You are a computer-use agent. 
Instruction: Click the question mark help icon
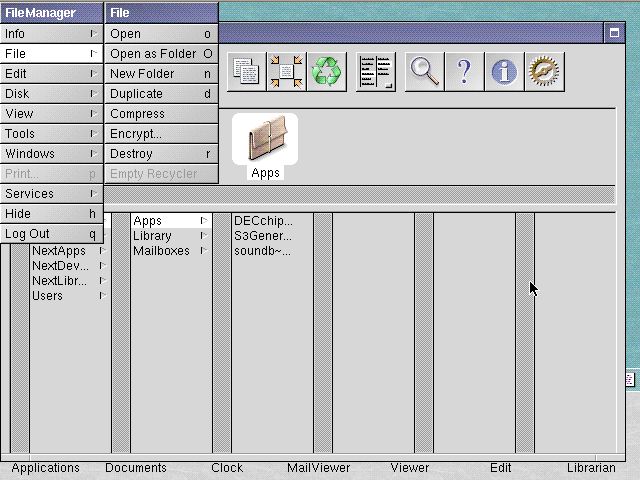pyautogui.click(x=464, y=72)
